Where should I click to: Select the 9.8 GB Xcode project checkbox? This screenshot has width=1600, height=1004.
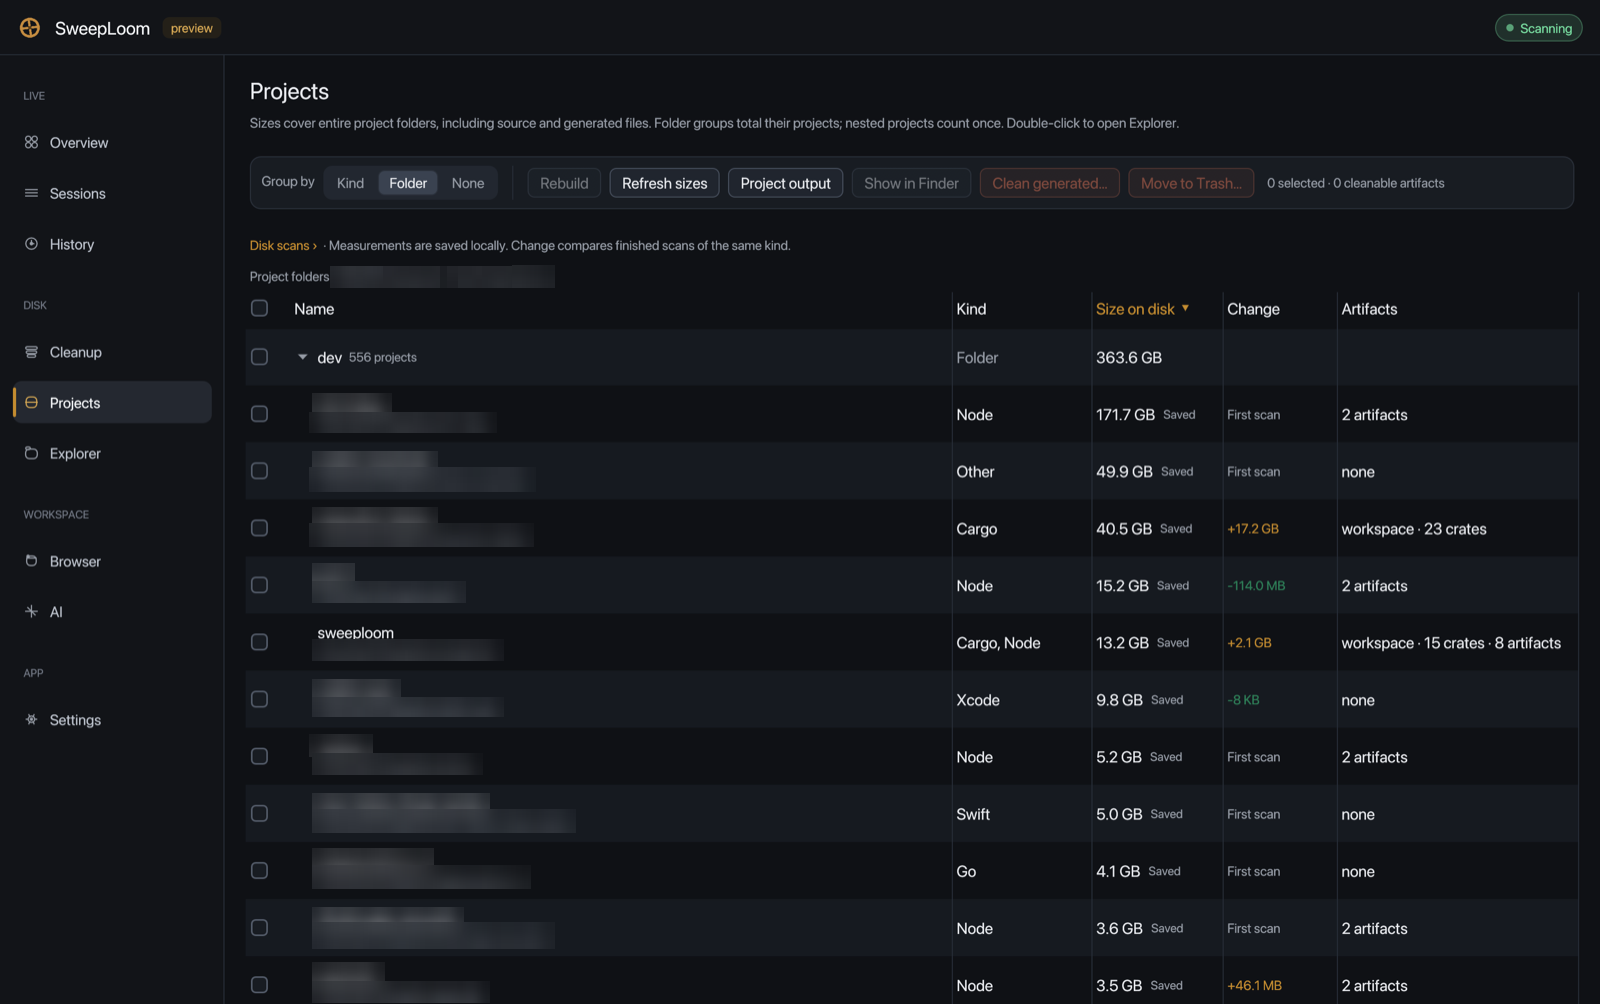click(x=259, y=699)
